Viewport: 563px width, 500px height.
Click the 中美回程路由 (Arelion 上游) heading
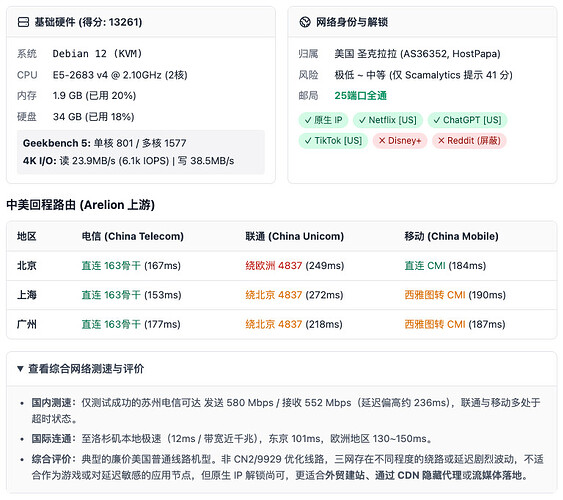pyautogui.click(x=80, y=205)
